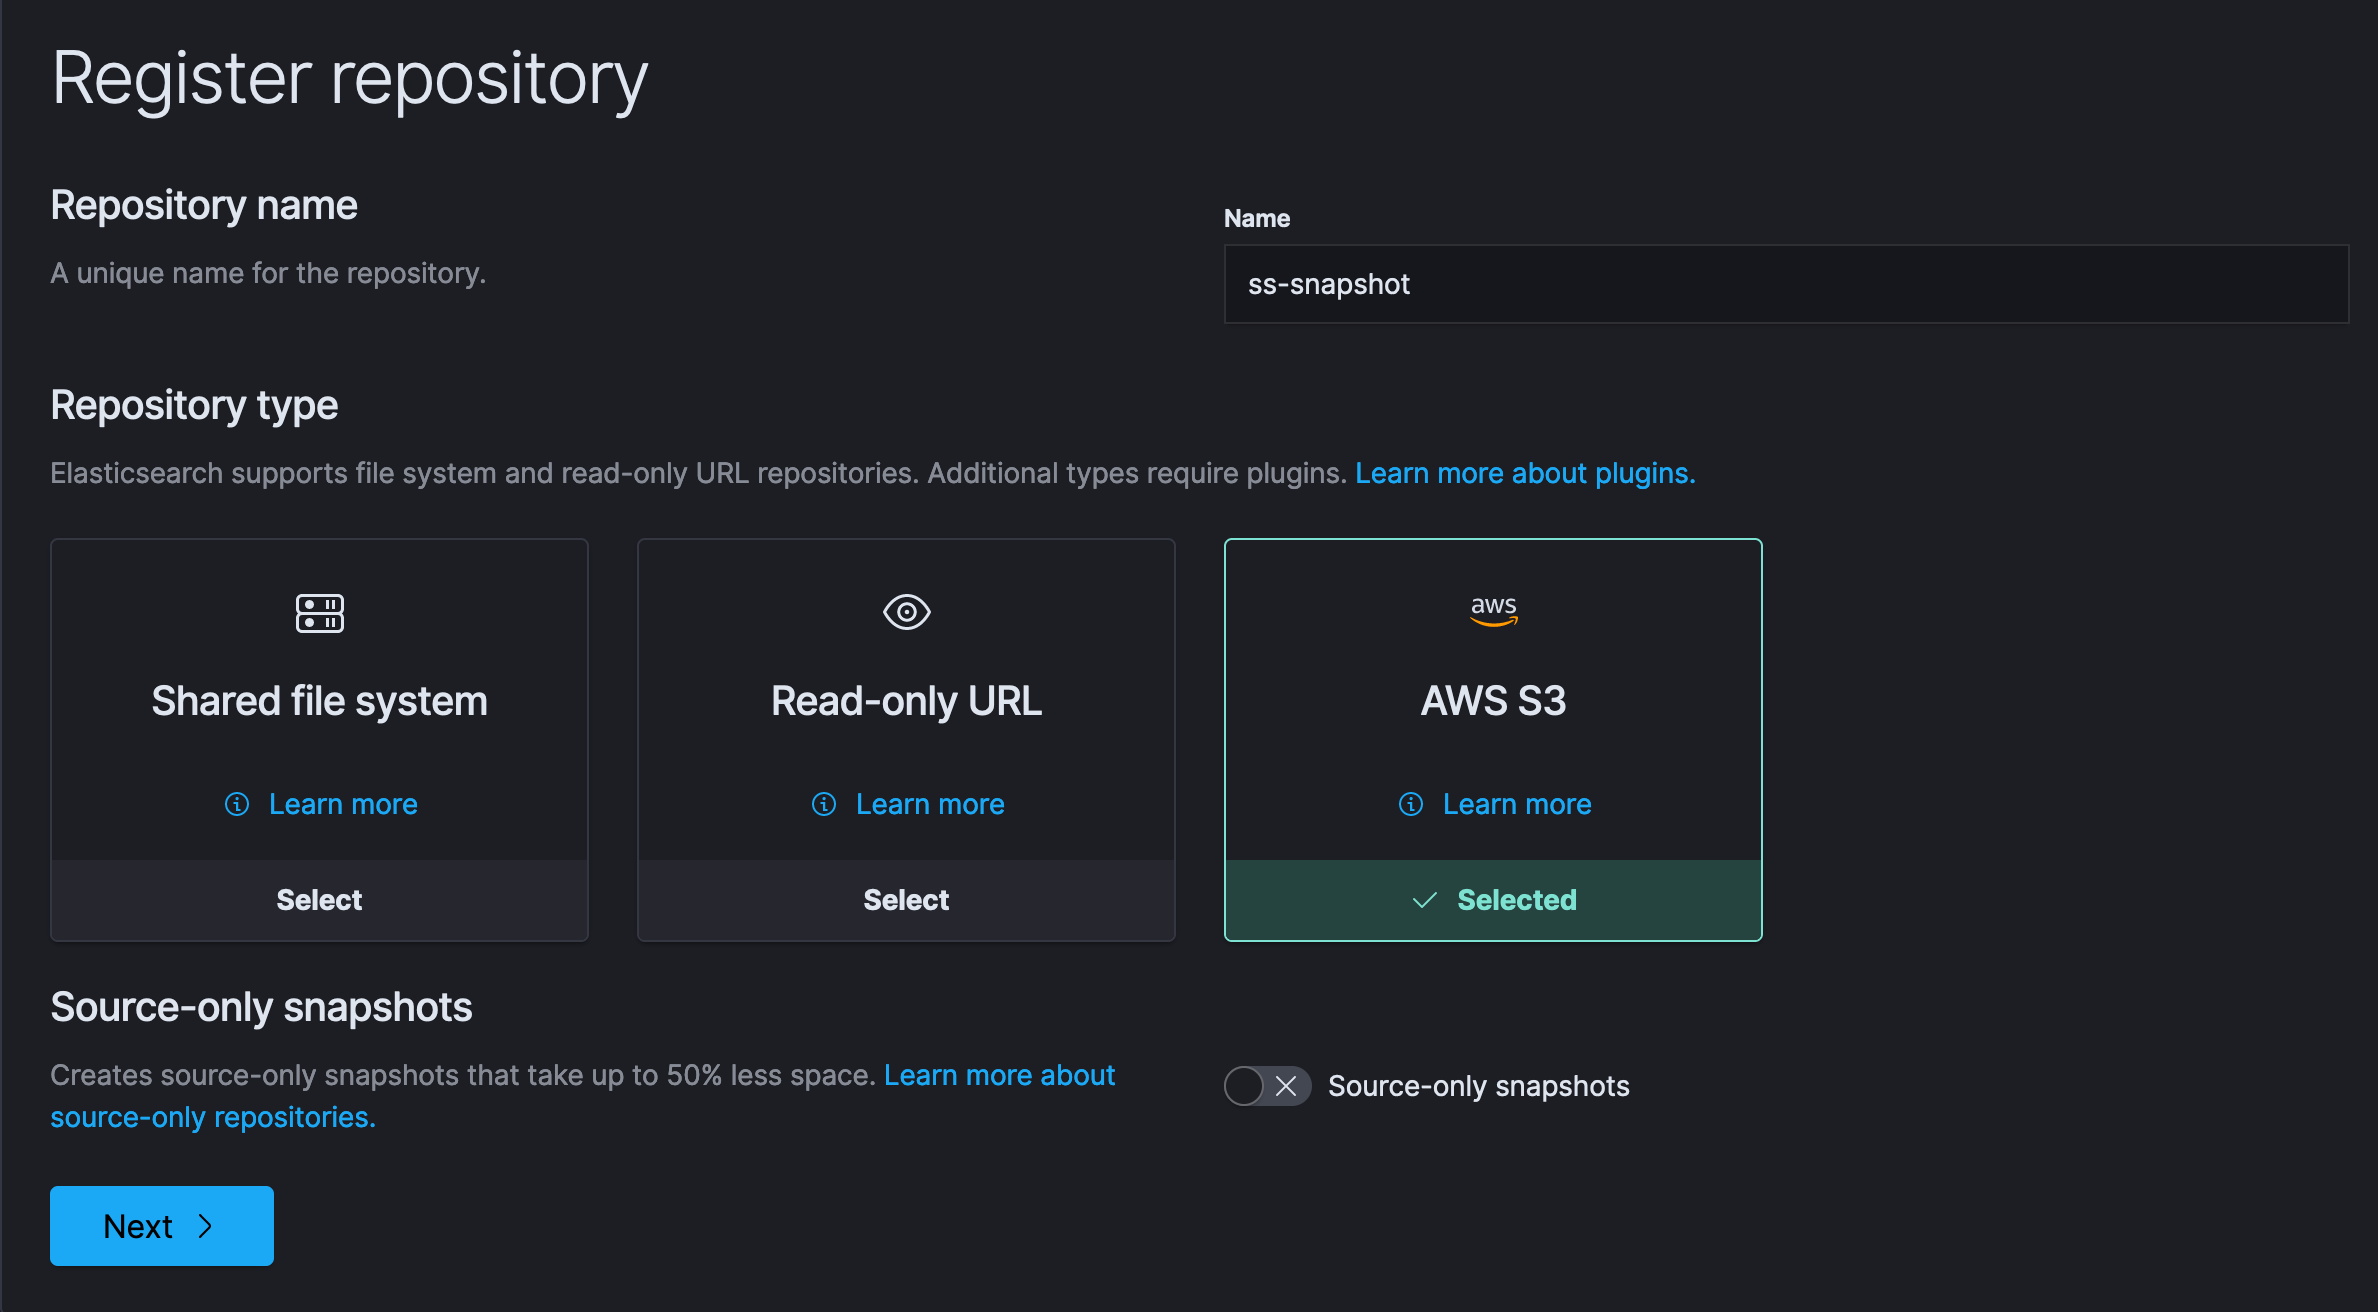Screen dimensions: 2378x1312
Task: Click Learn more on the AWS S3 card
Action: [1516, 804]
